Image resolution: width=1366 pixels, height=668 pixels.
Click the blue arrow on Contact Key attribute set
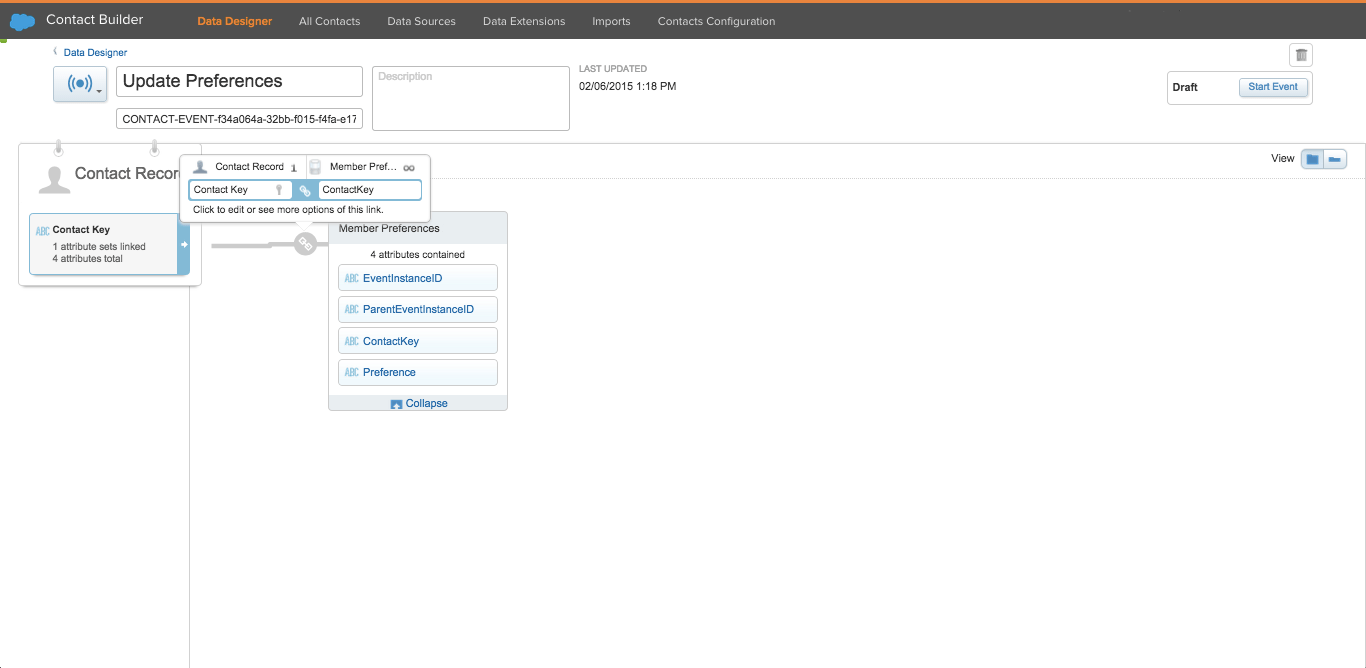pyautogui.click(x=184, y=243)
